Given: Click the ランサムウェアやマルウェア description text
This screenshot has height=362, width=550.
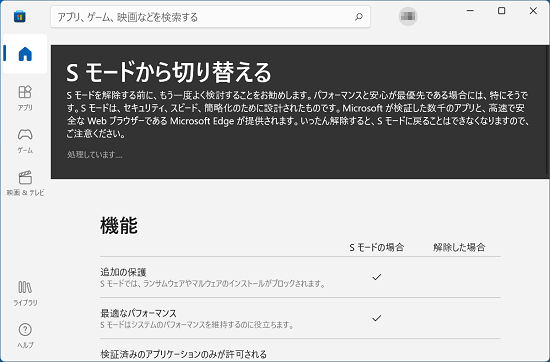Looking at the screenshot, I should (213, 283).
